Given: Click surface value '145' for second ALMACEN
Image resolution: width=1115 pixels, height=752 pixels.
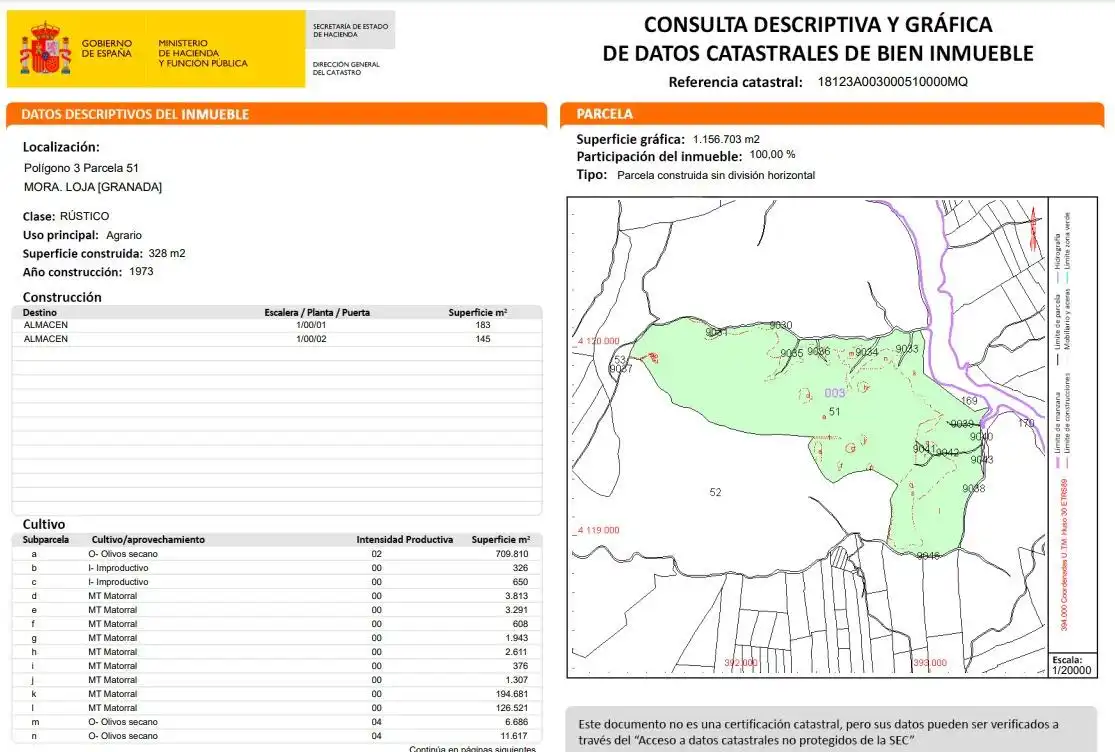Looking at the screenshot, I should 483,339.
